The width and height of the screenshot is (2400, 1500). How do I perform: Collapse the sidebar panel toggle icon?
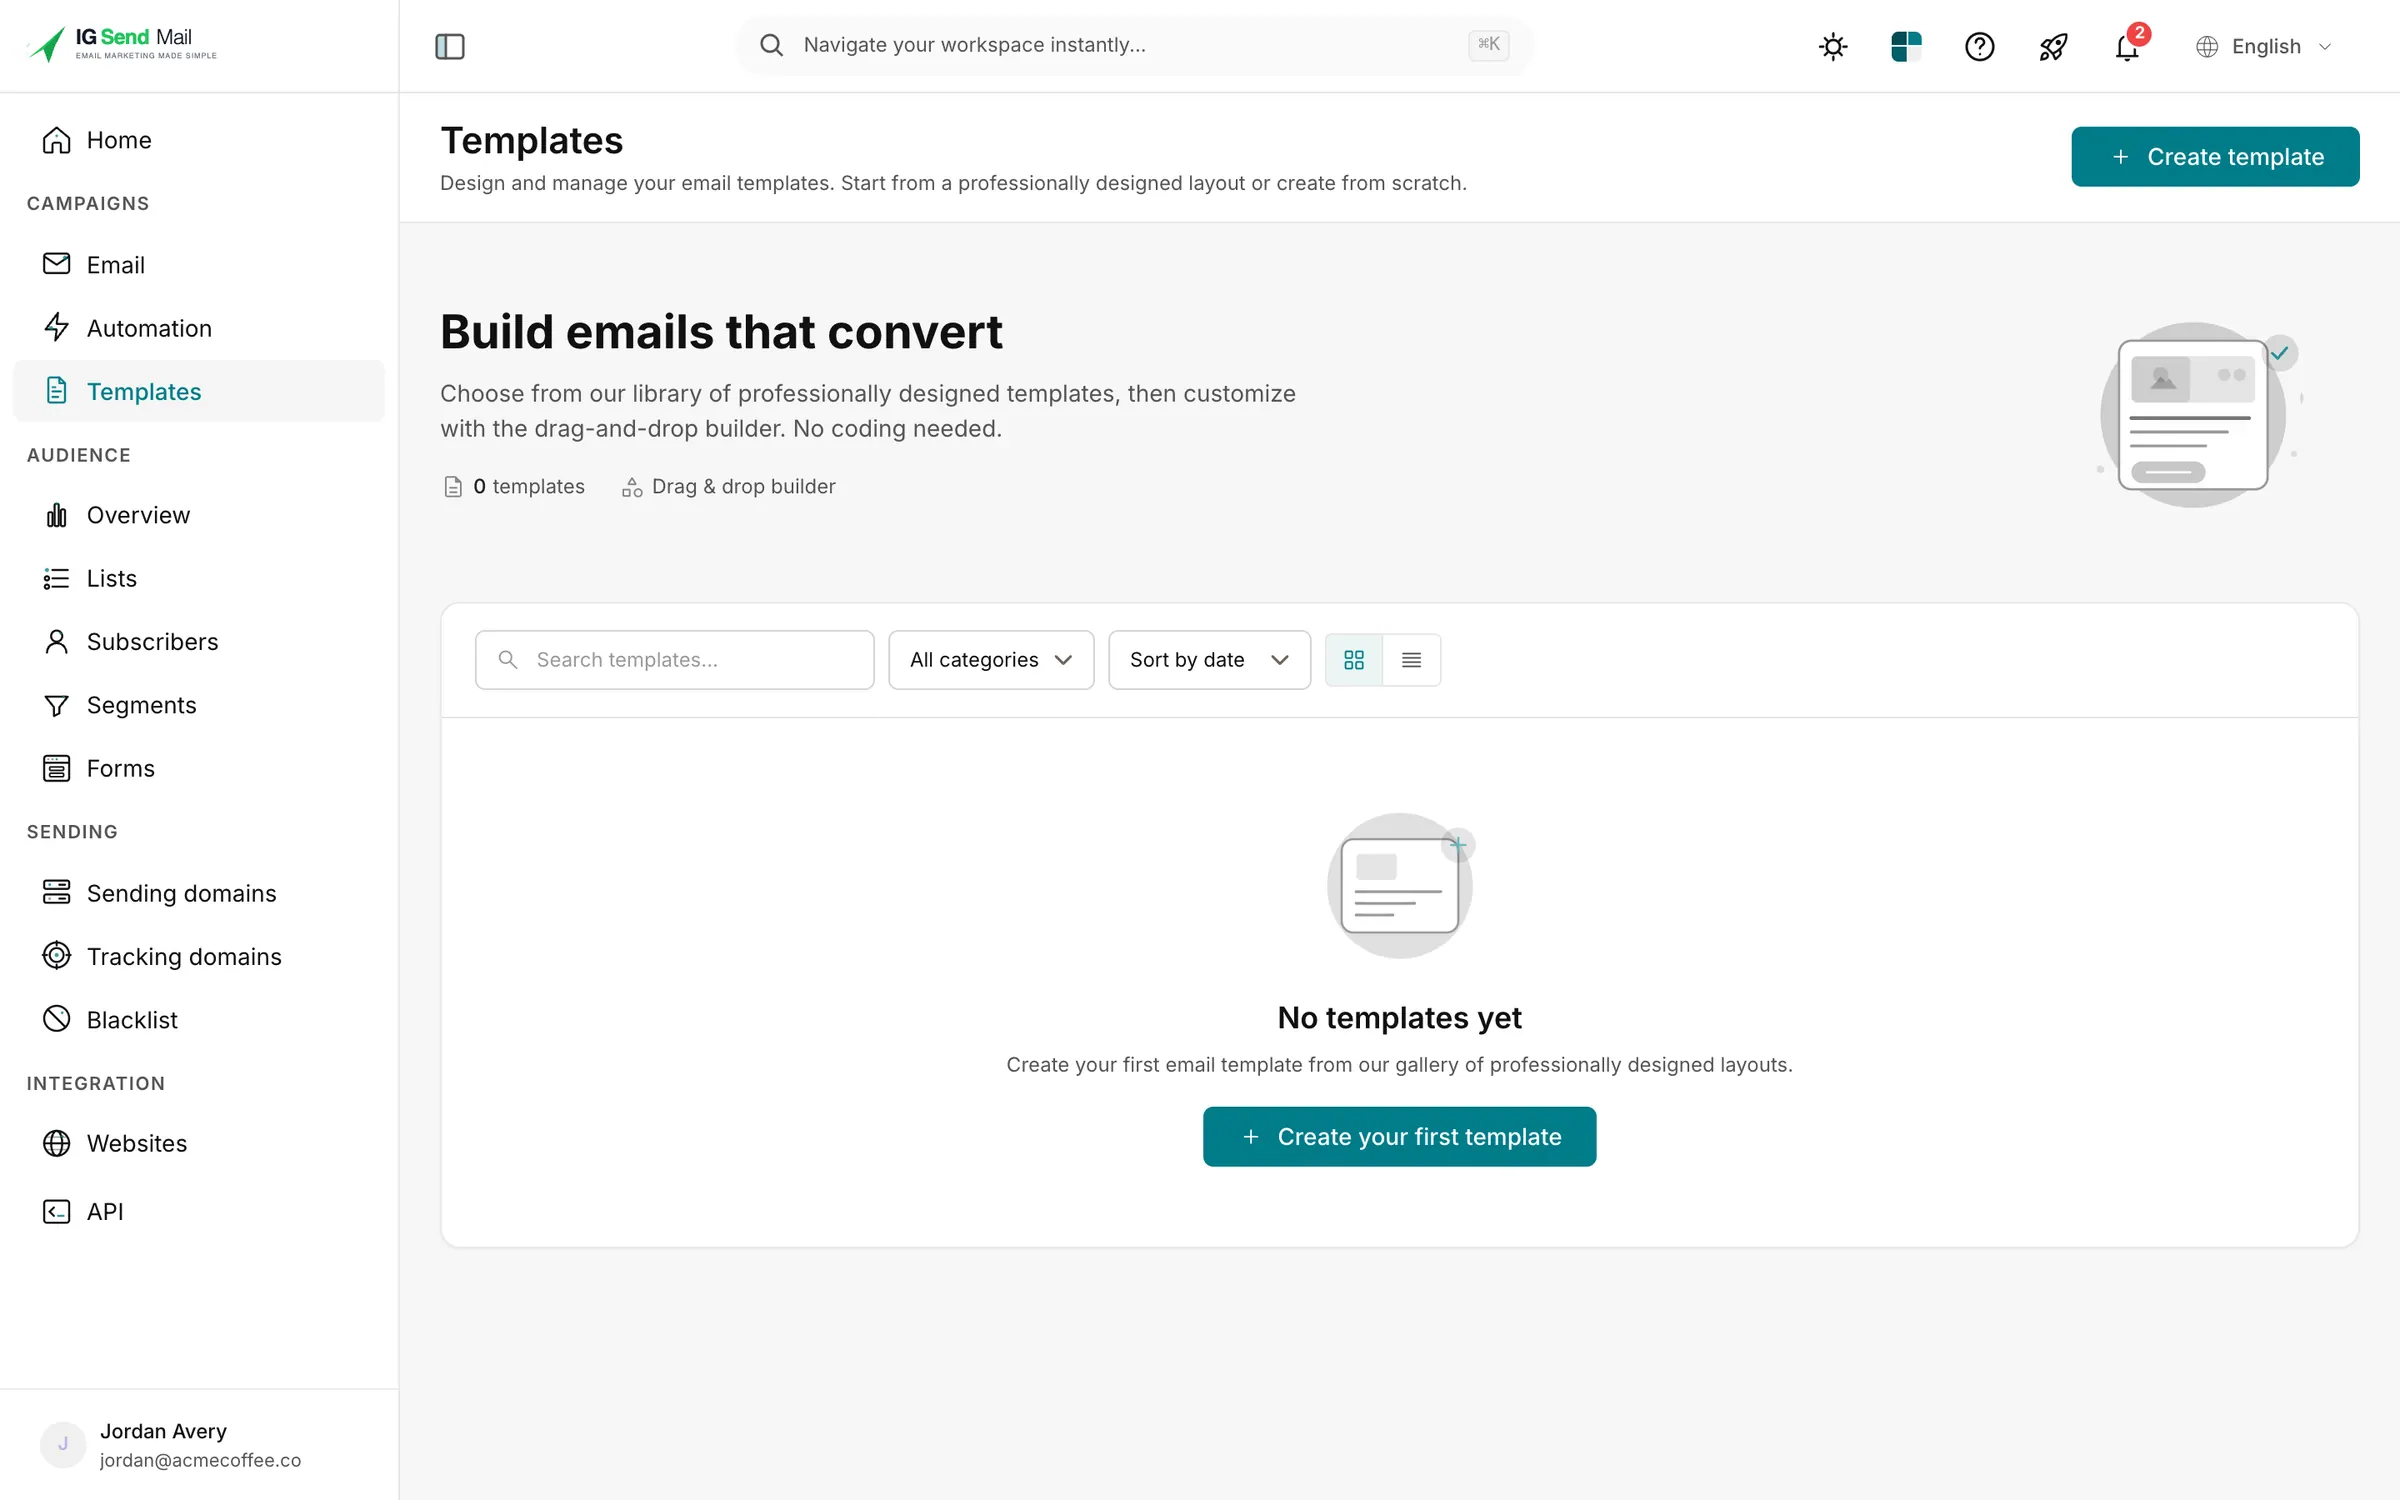(x=449, y=46)
